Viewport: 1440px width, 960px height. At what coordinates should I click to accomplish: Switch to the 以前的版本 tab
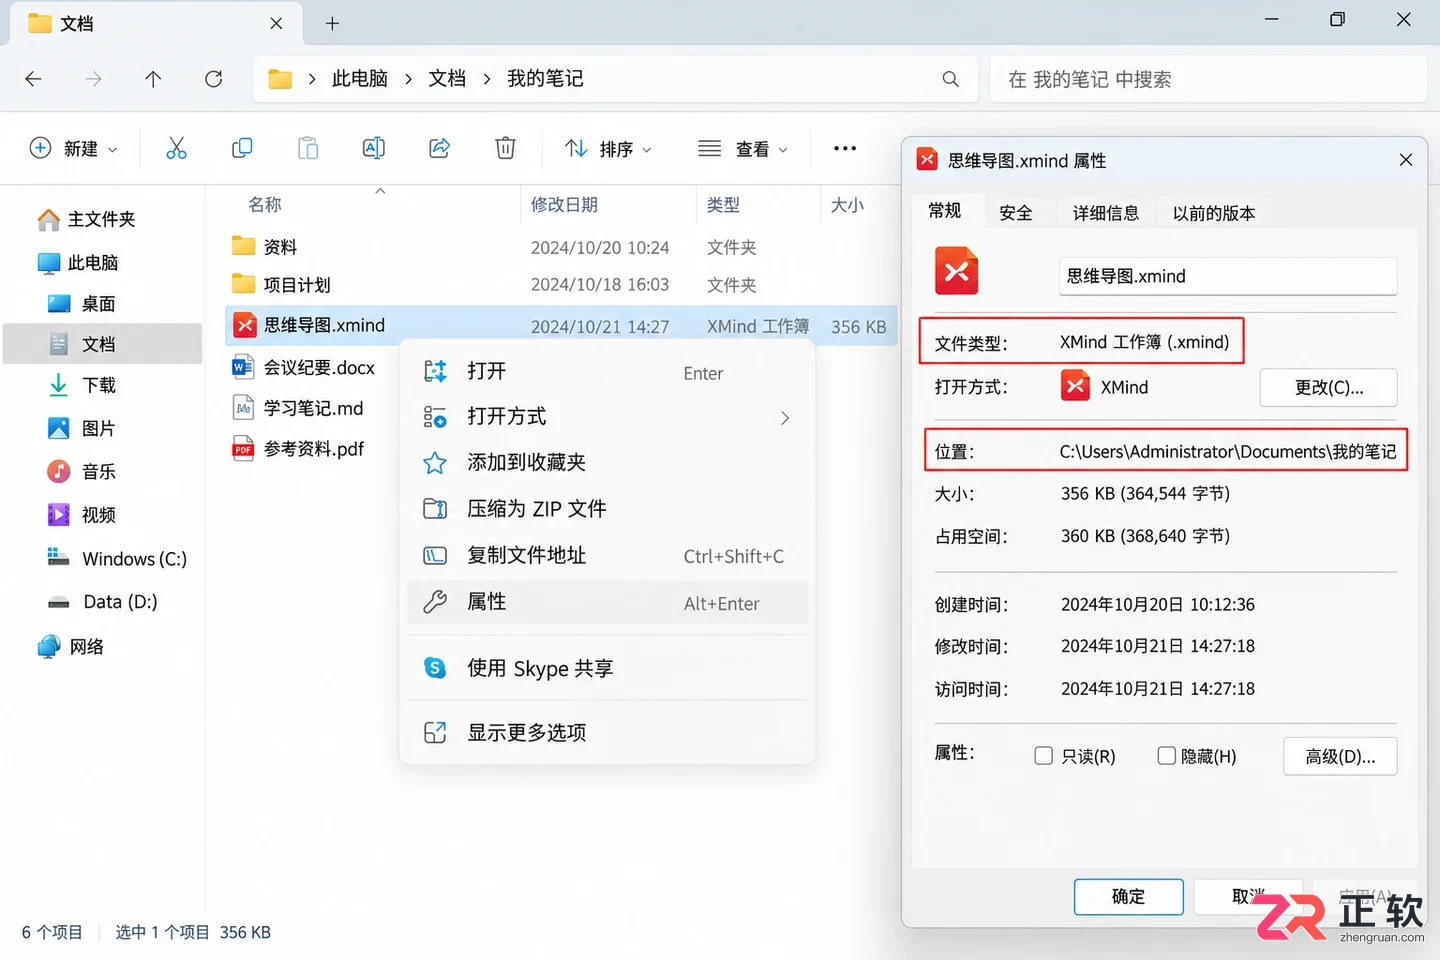tap(1213, 212)
